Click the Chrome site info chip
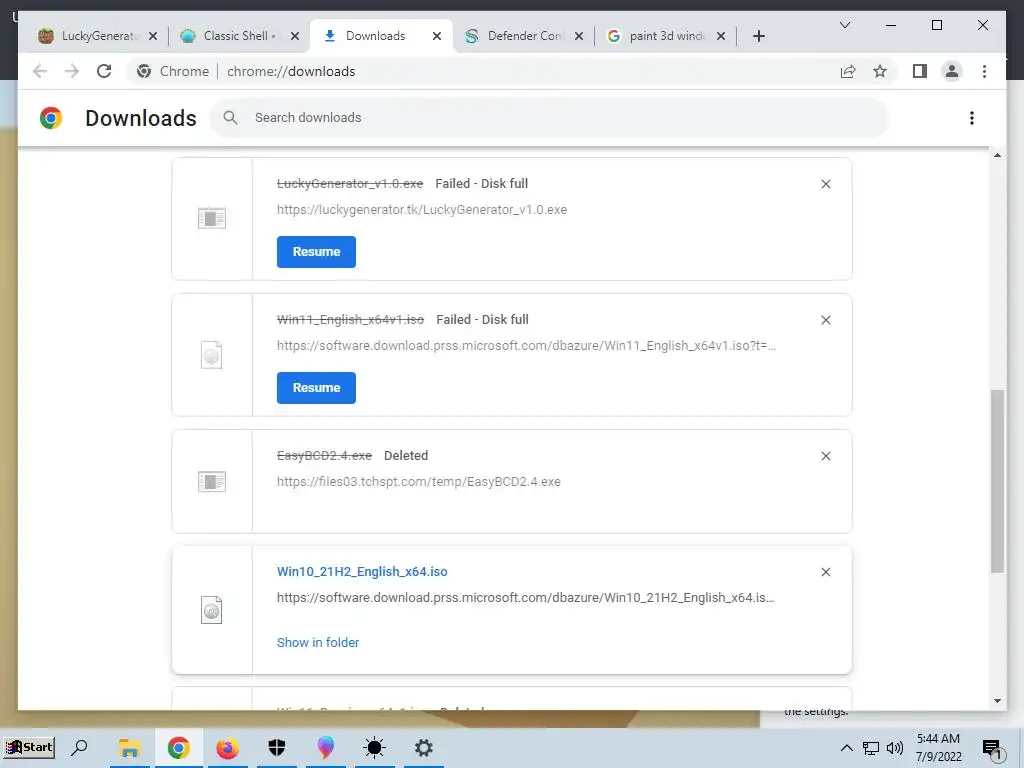Screen dimensions: 1024x768 pos(173,71)
